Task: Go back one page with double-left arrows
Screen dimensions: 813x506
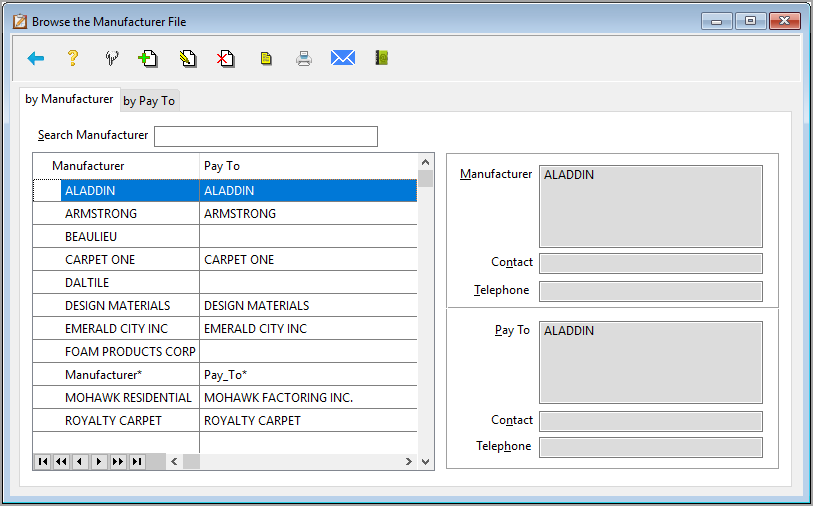Action: pos(61,461)
